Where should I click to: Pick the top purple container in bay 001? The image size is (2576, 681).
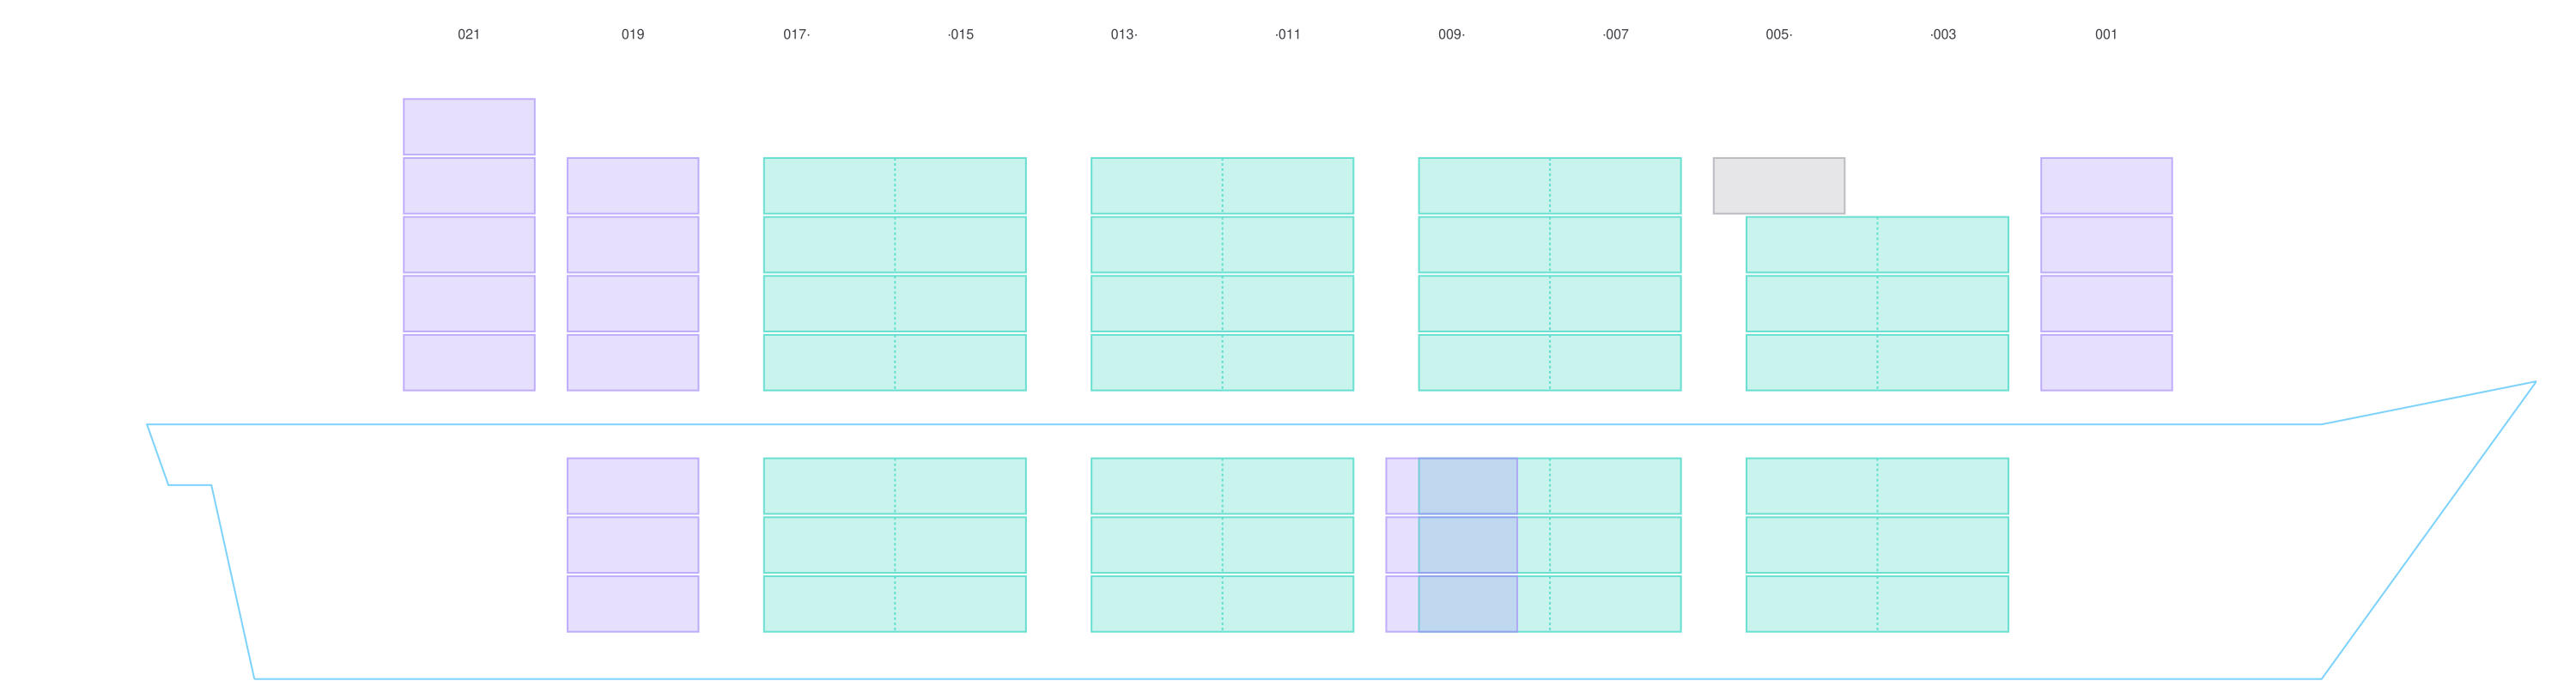tap(2106, 185)
